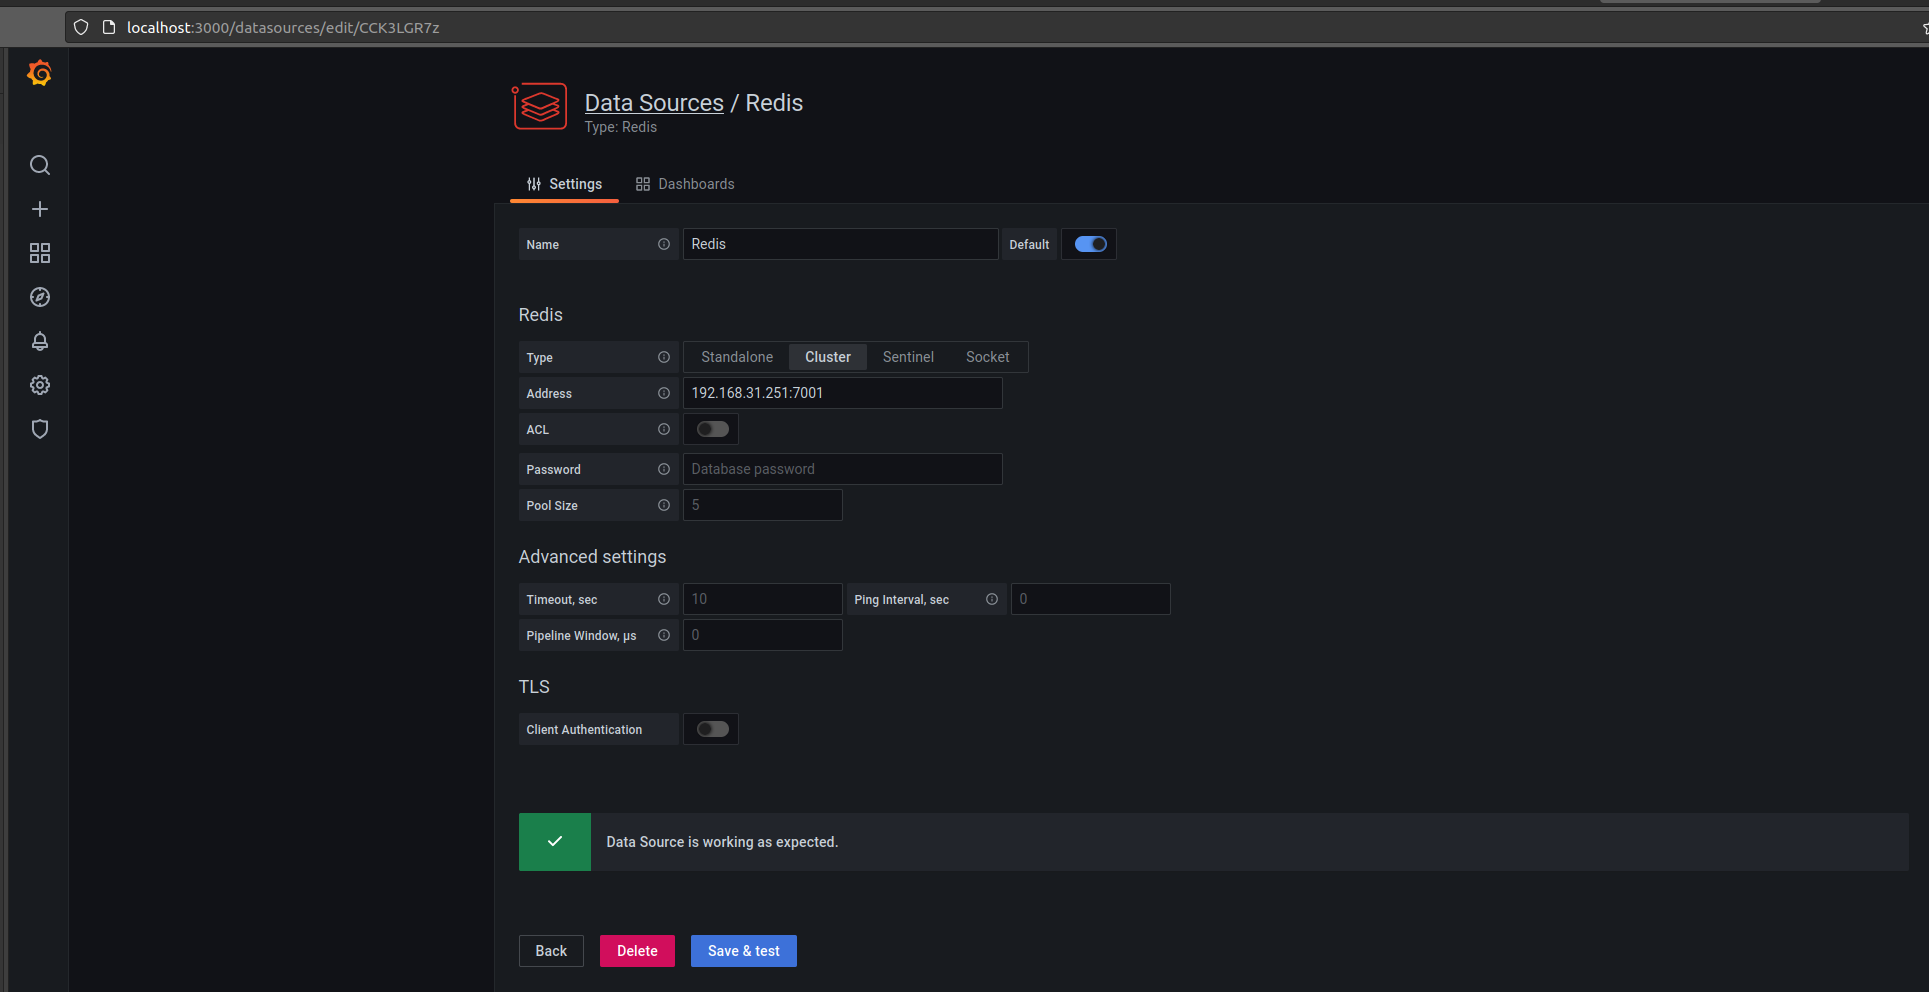Select the Sentinel type option
Image resolution: width=1929 pixels, height=992 pixels.
point(908,357)
